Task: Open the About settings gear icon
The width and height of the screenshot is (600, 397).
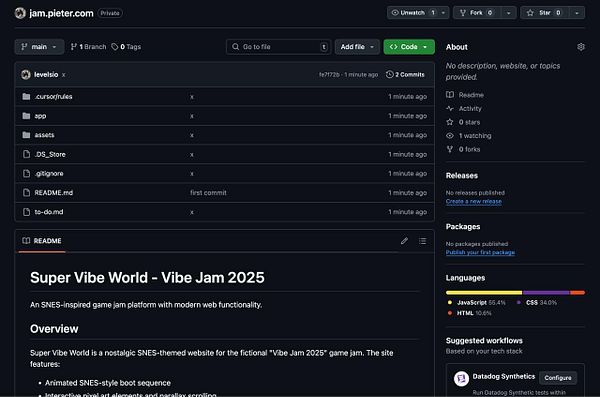Action: tap(580, 47)
